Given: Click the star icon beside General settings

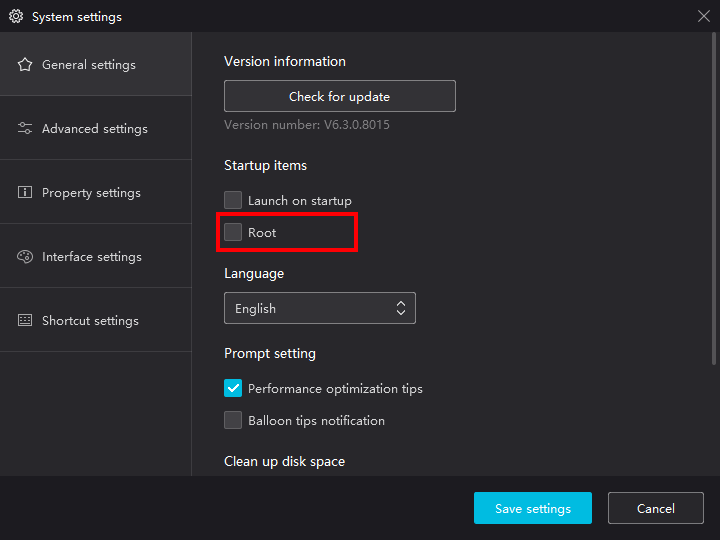Looking at the screenshot, I should coord(25,65).
